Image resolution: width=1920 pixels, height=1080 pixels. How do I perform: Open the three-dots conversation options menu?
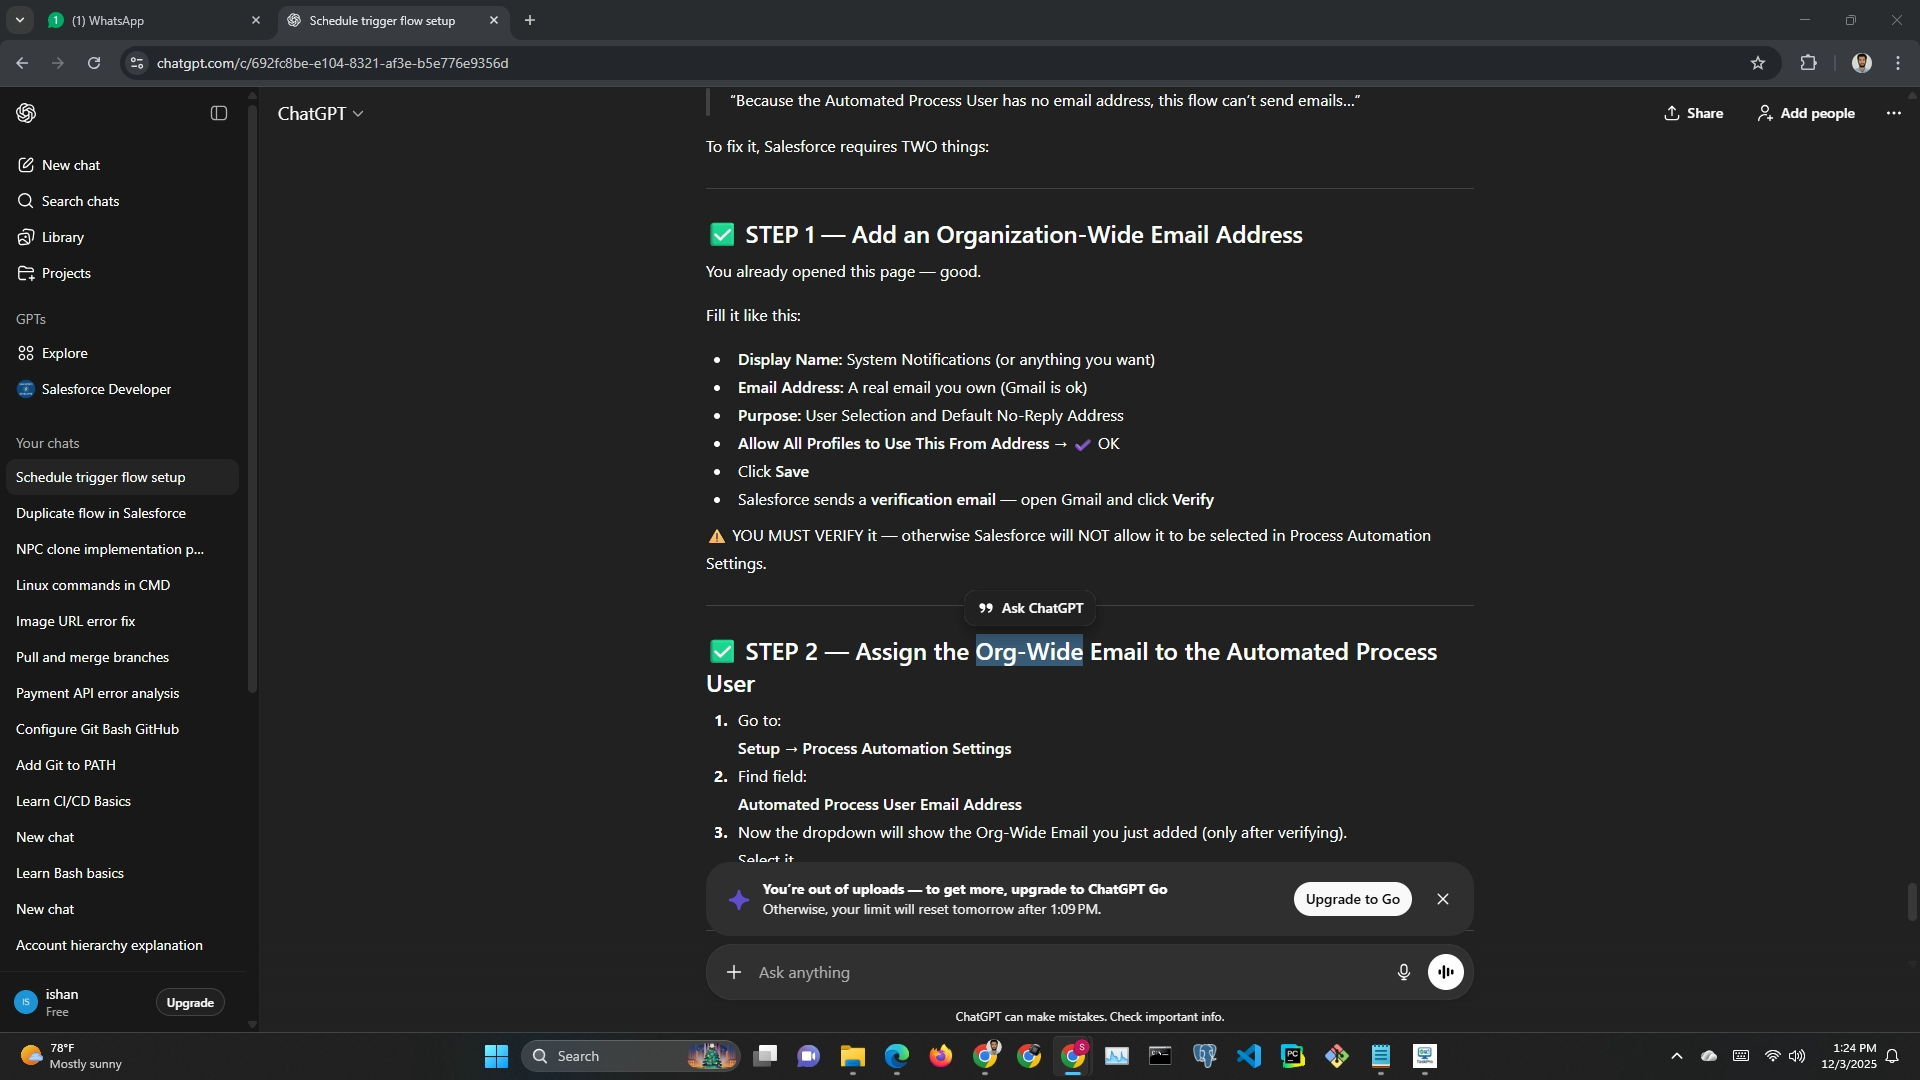pyautogui.click(x=1893, y=113)
